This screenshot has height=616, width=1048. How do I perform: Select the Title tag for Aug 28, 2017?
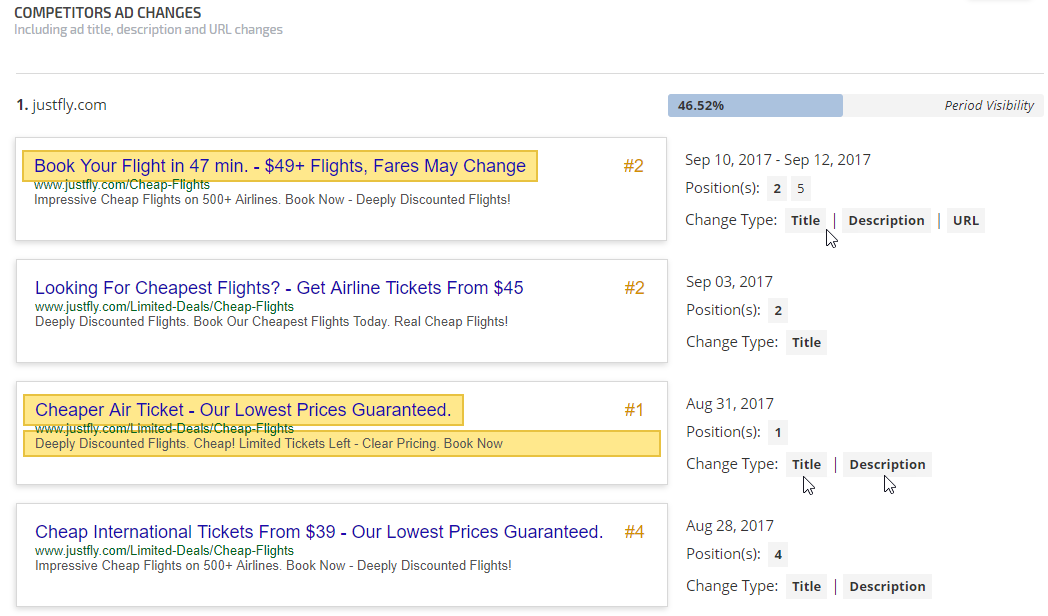806,587
